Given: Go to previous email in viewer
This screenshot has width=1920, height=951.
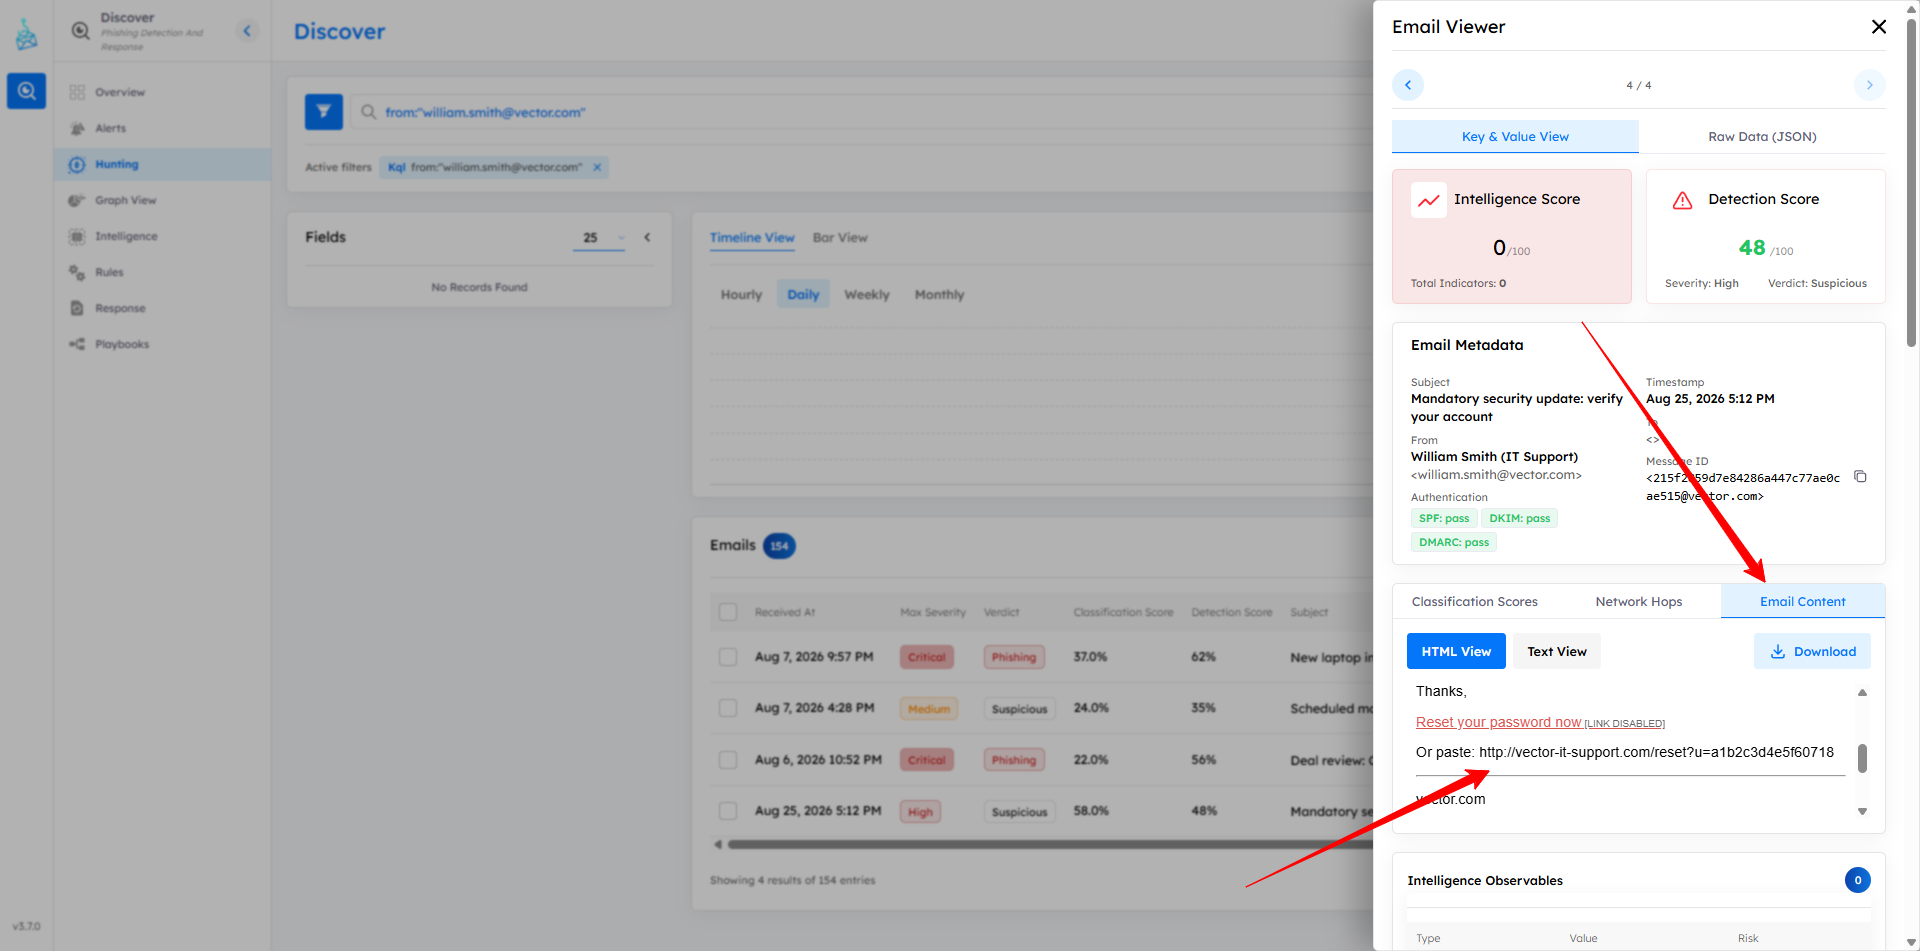Looking at the screenshot, I should point(1408,85).
